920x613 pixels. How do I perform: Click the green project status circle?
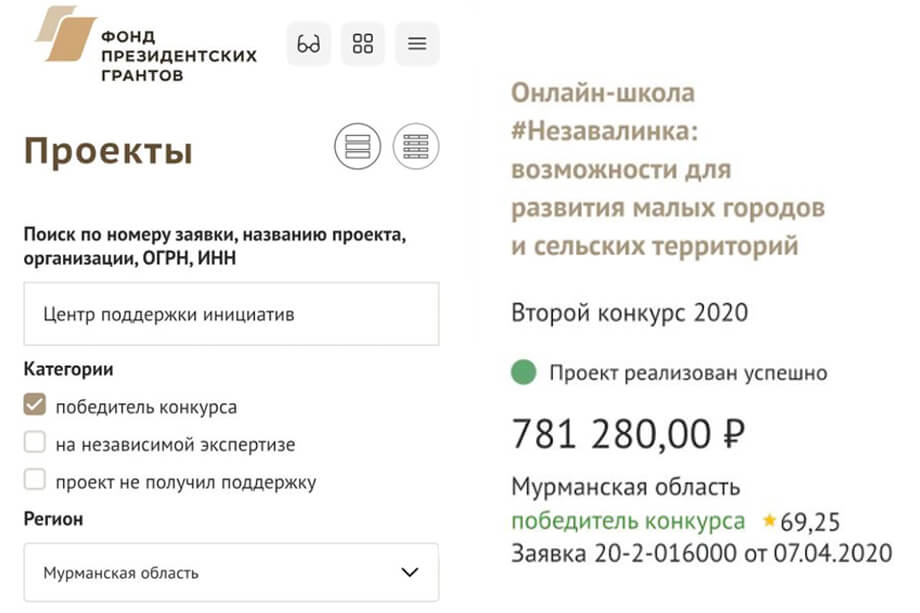[x=523, y=372]
